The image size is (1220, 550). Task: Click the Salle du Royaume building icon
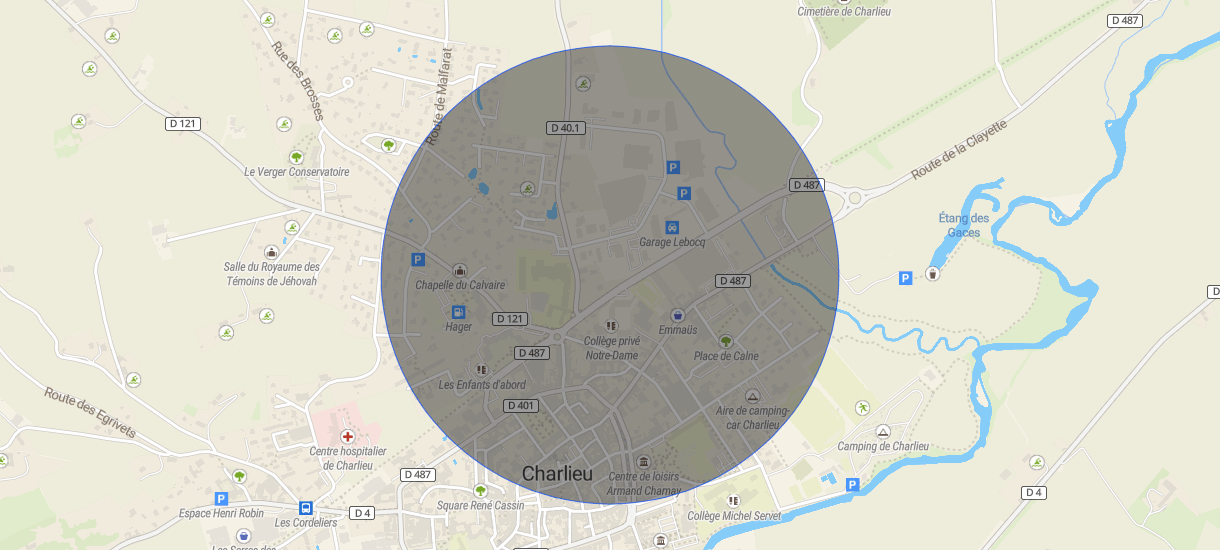[x=271, y=251]
